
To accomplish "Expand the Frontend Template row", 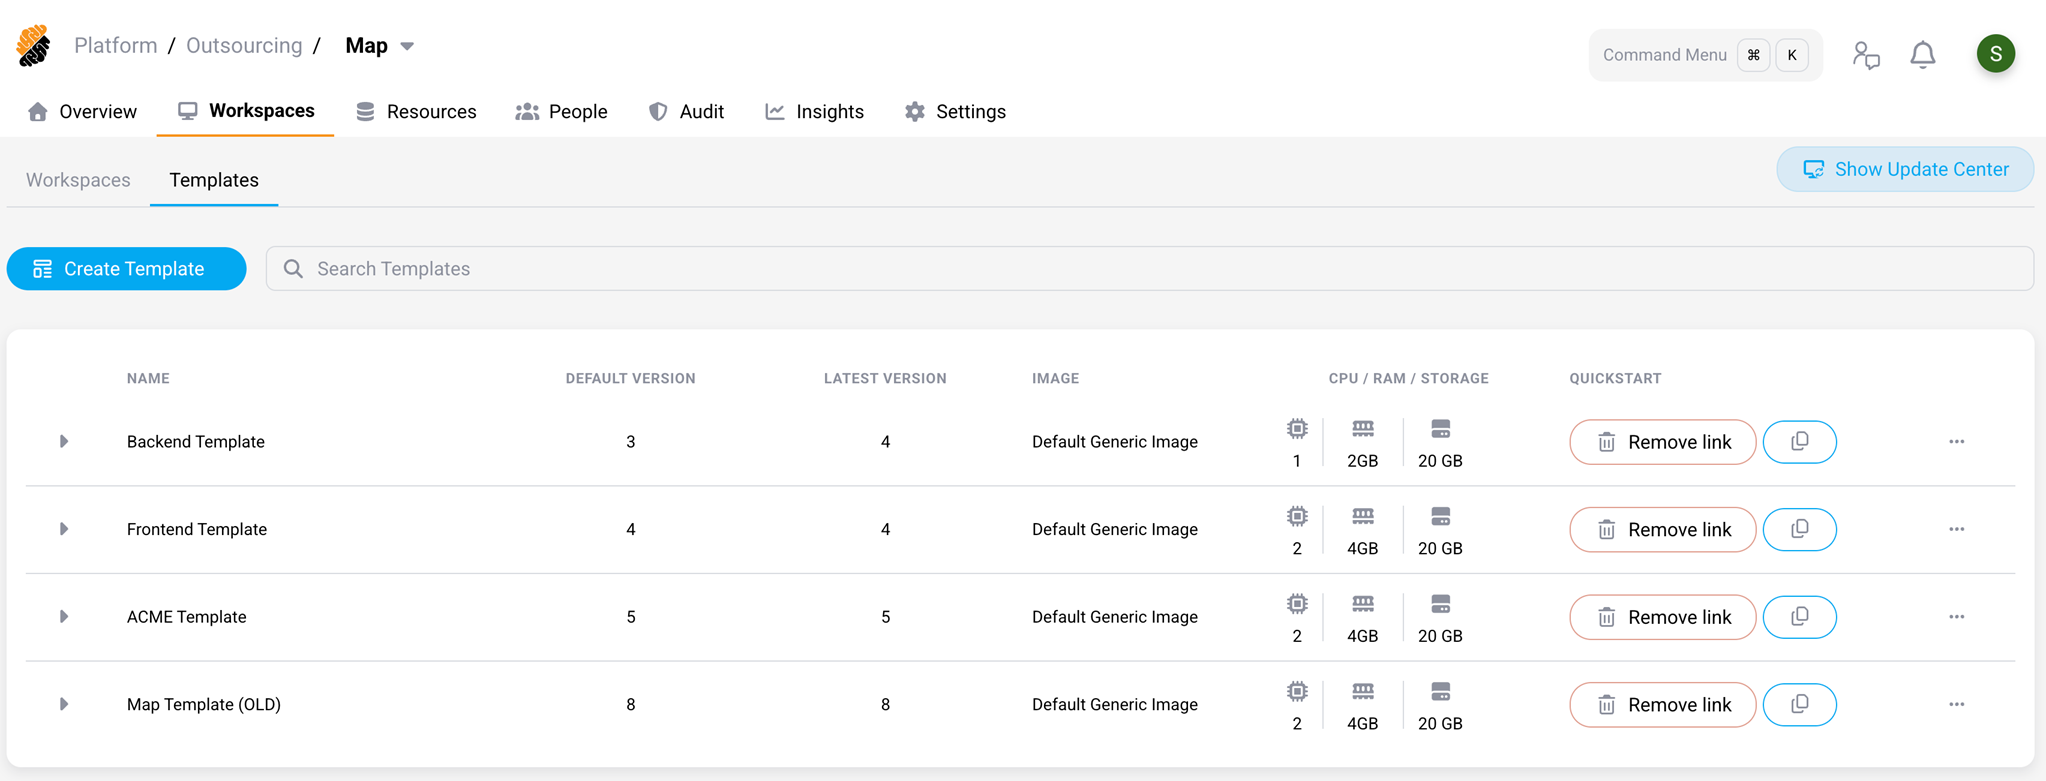I will pyautogui.click(x=63, y=529).
